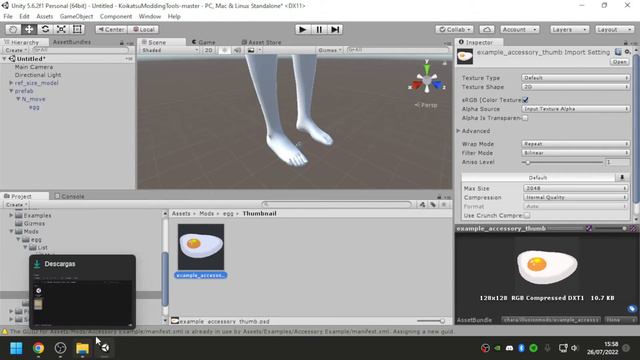This screenshot has height=360, width=640.
Task: Click the Scene search field
Action: pyautogui.click(x=397, y=50)
